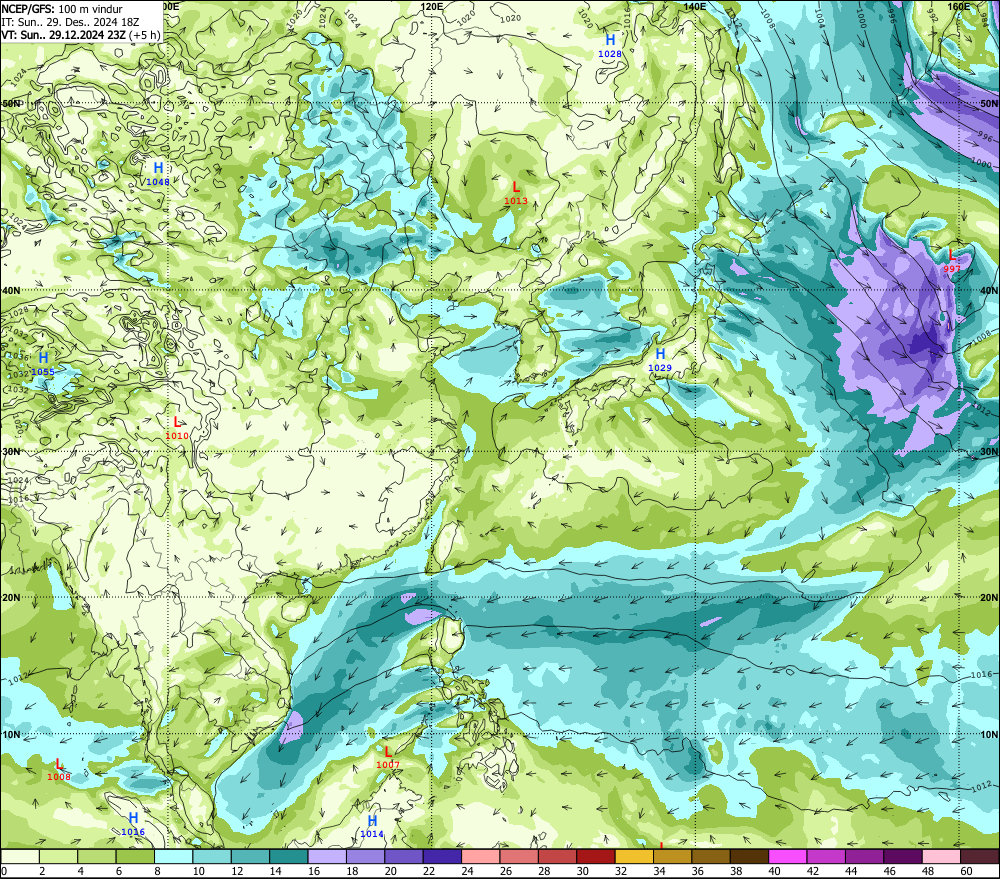Click the dark brown 38–40 legend swatch
The height and width of the screenshot is (879, 1000).
click(749, 856)
